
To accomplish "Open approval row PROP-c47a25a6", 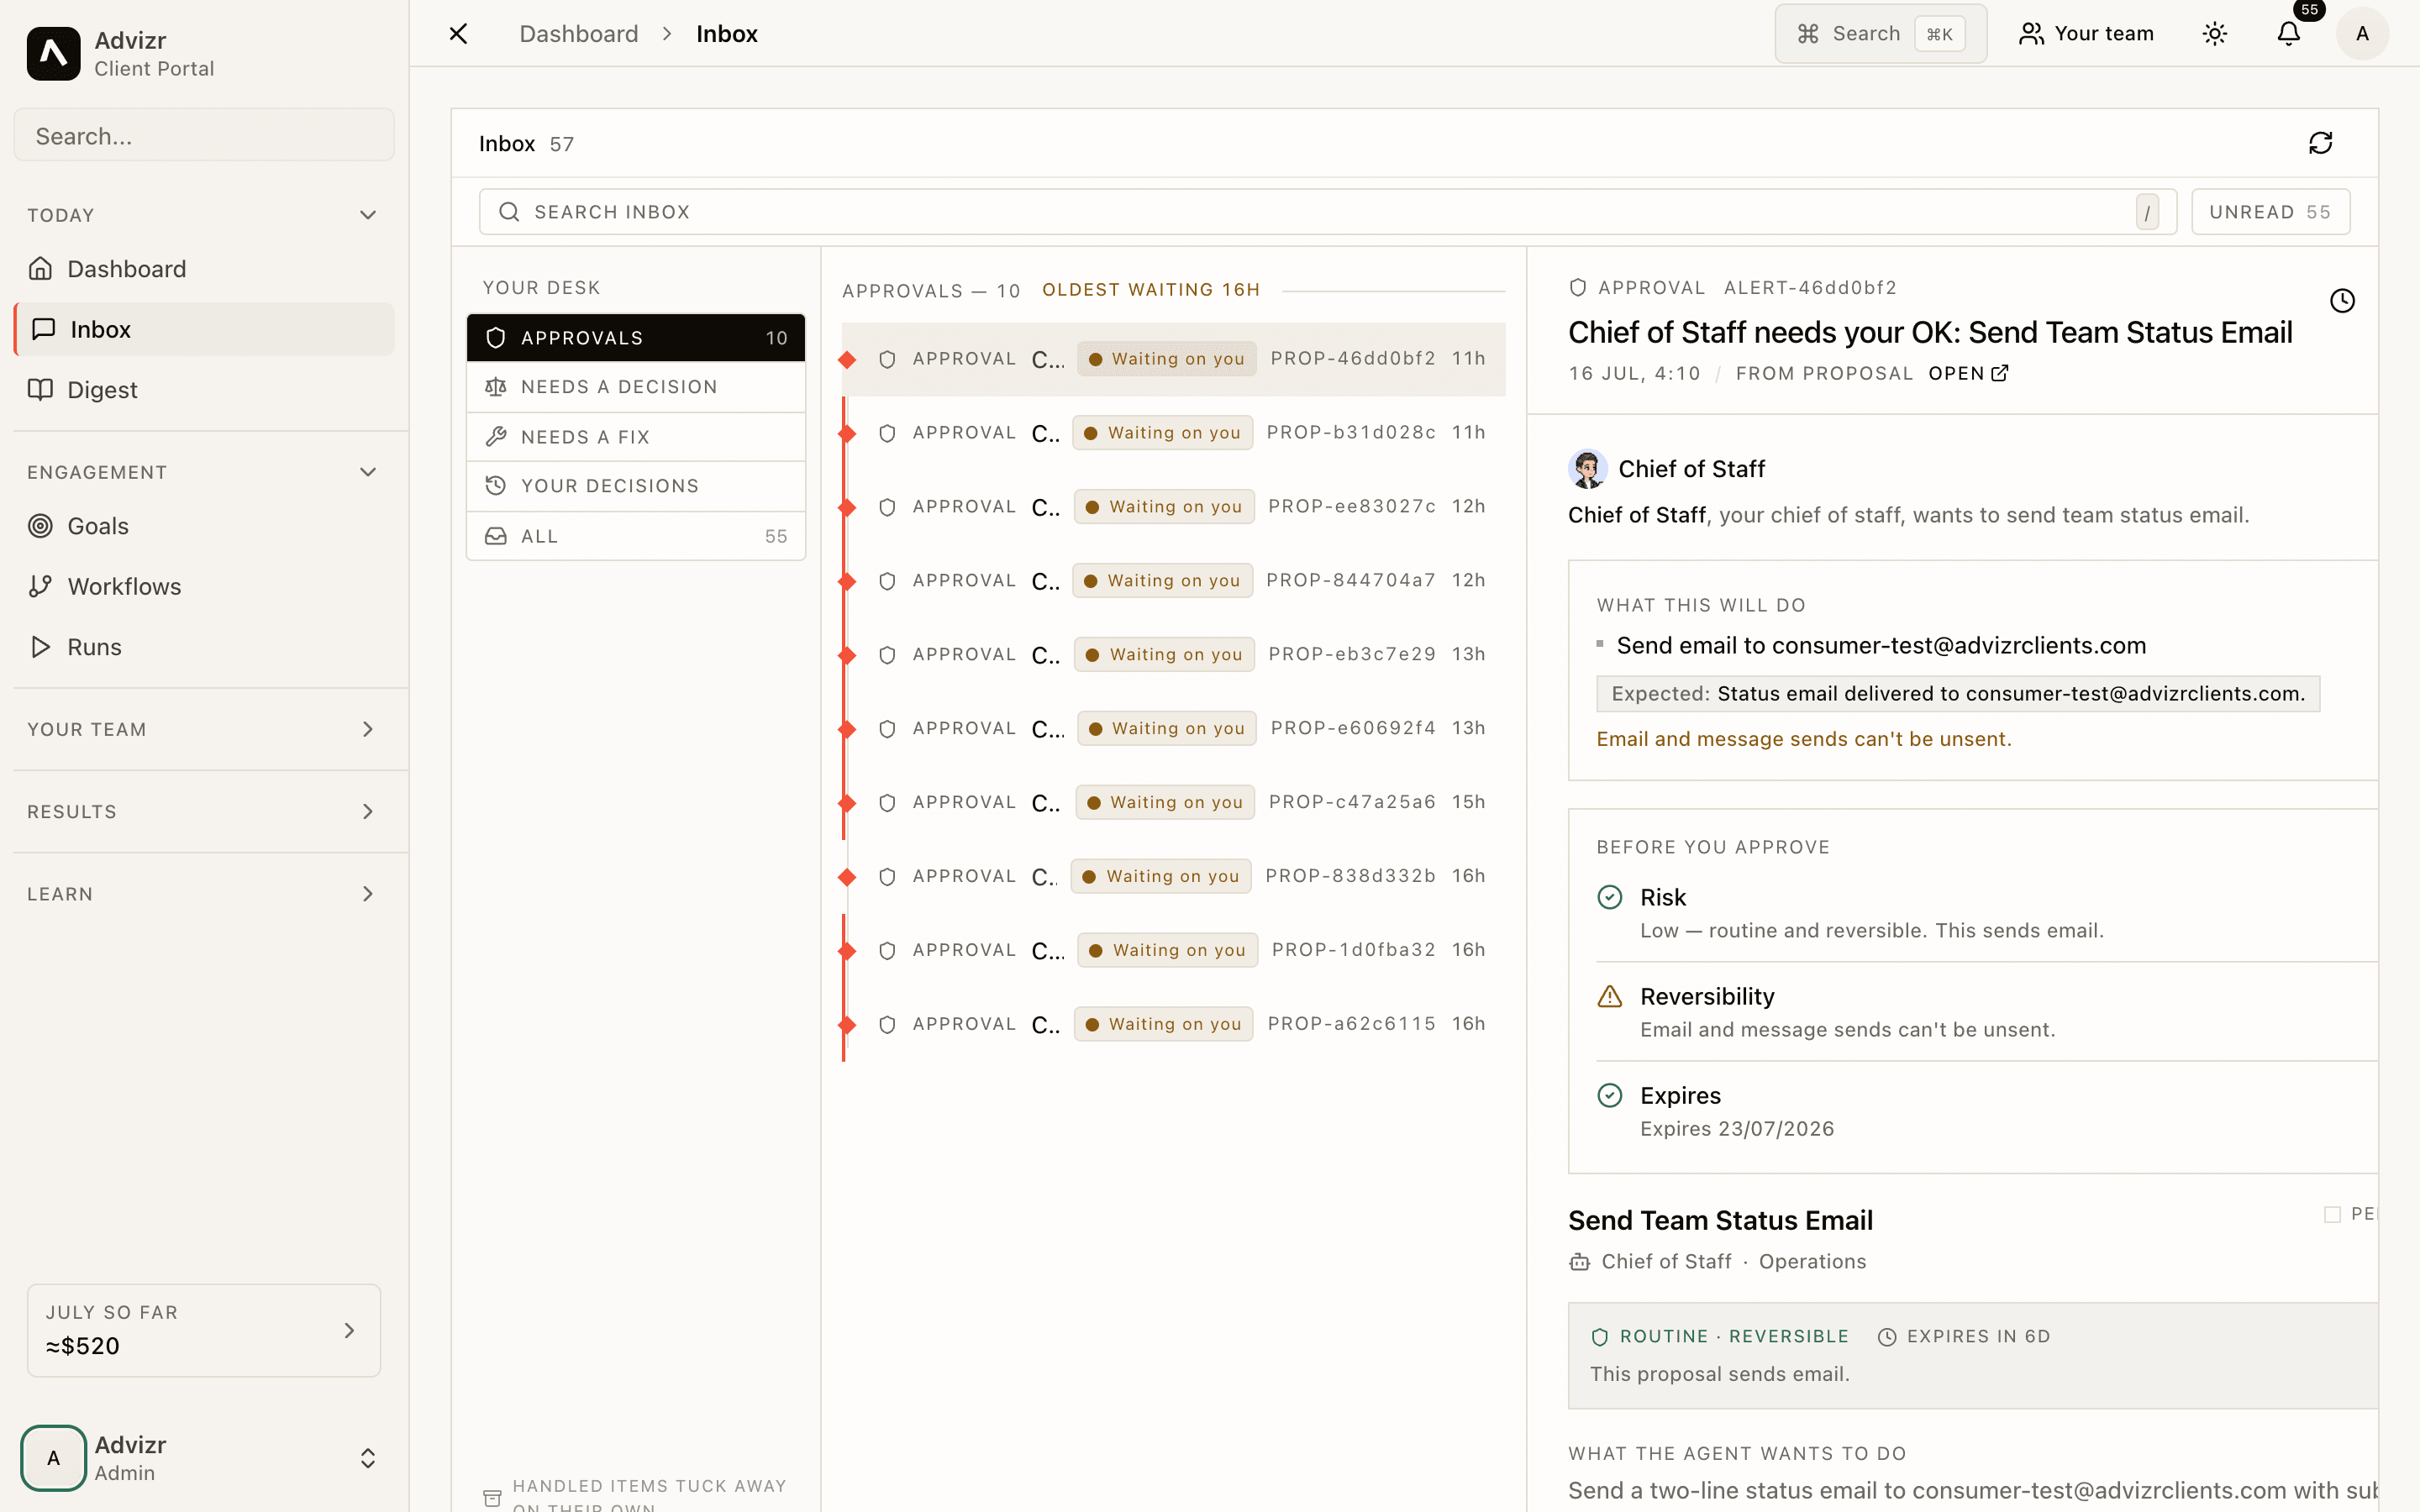I will click(1173, 803).
